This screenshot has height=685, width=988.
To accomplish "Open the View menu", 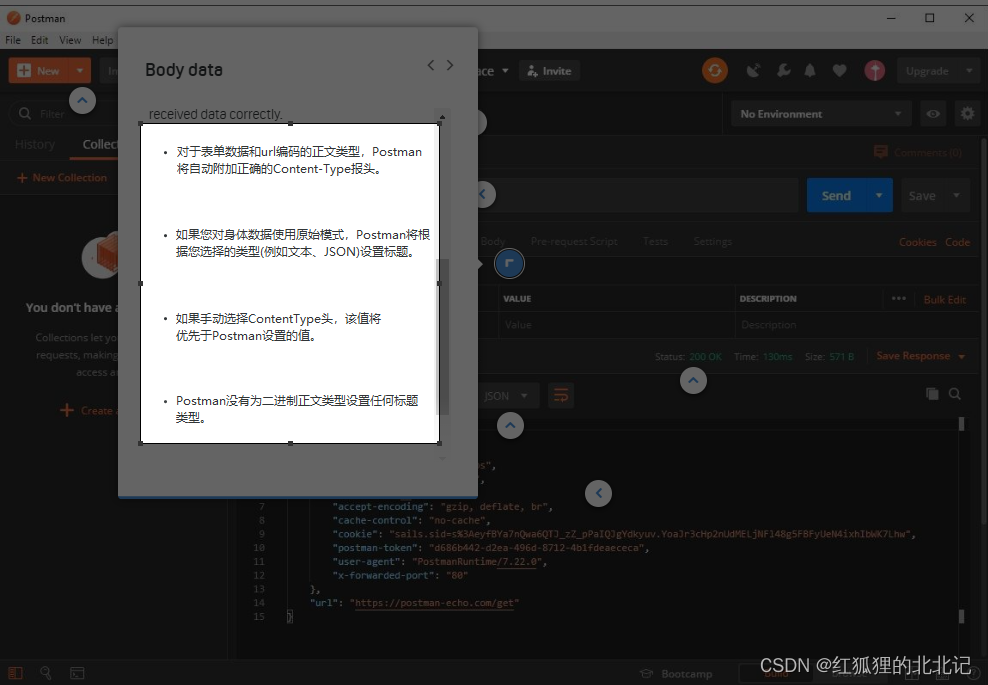I will point(70,40).
